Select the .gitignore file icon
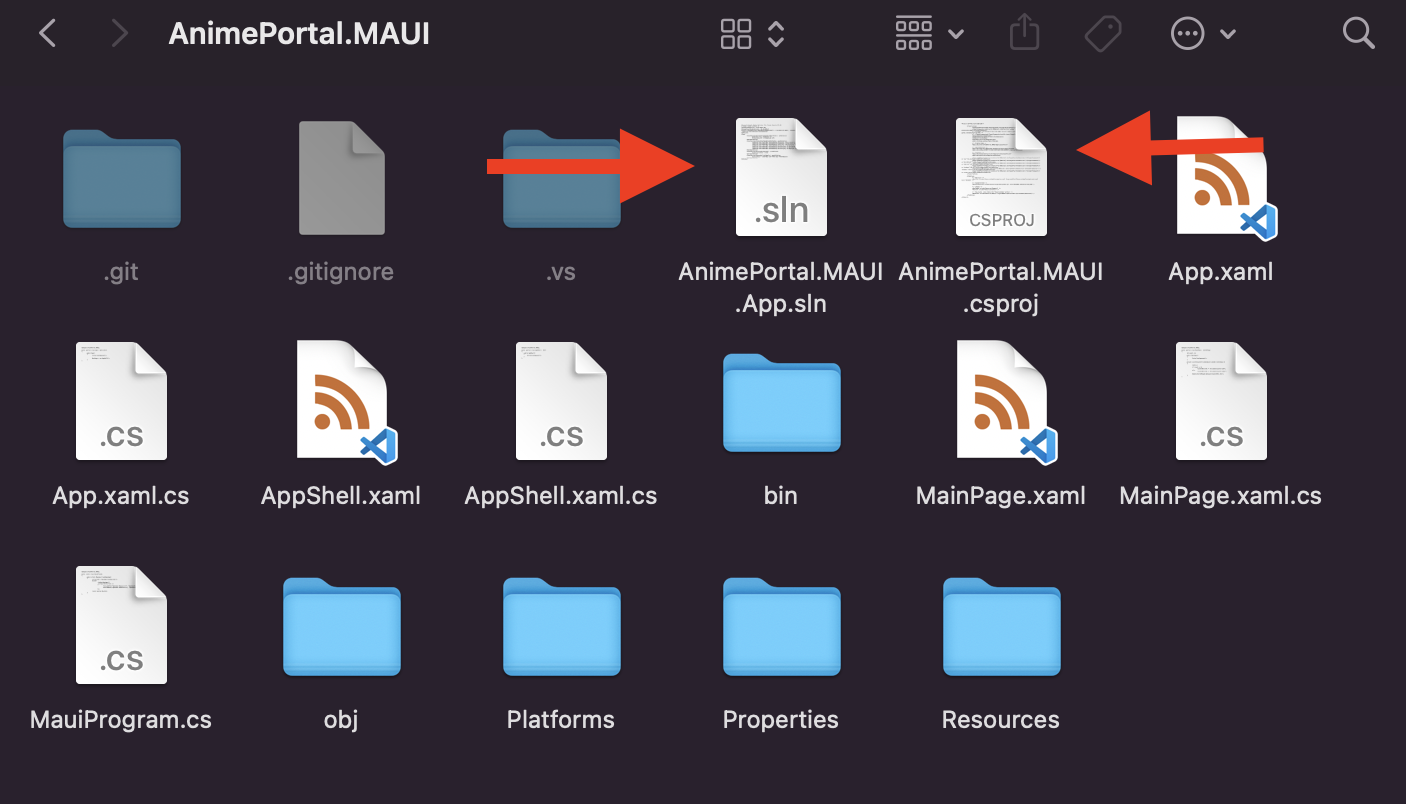1406x804 pixels. click(342, 178)
